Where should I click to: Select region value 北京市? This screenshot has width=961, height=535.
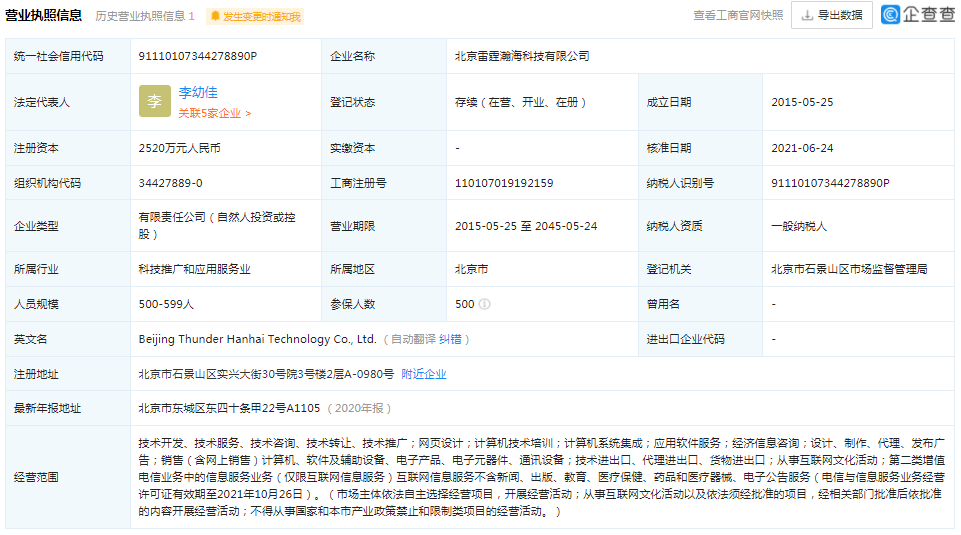[x=471, y=269]
